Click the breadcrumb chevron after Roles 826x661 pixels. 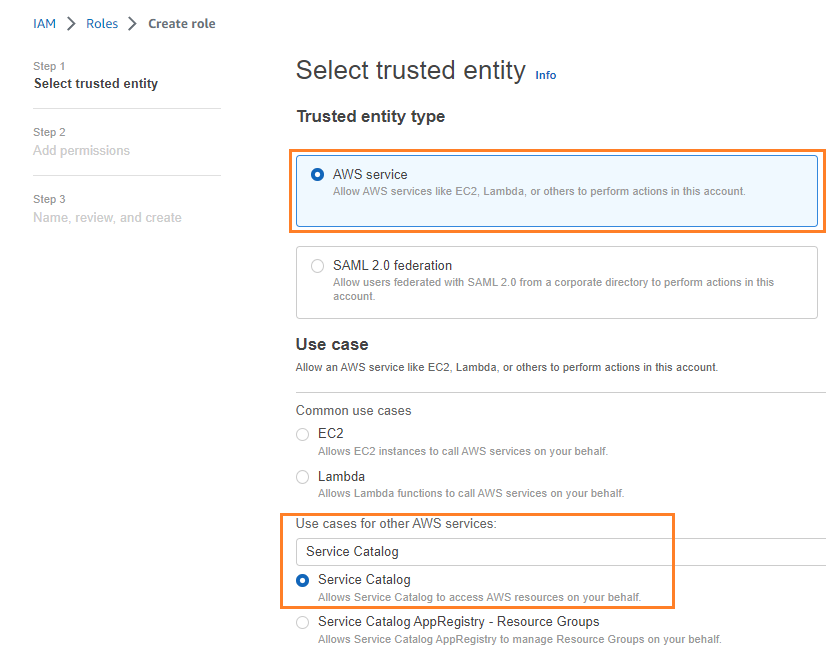133,23
